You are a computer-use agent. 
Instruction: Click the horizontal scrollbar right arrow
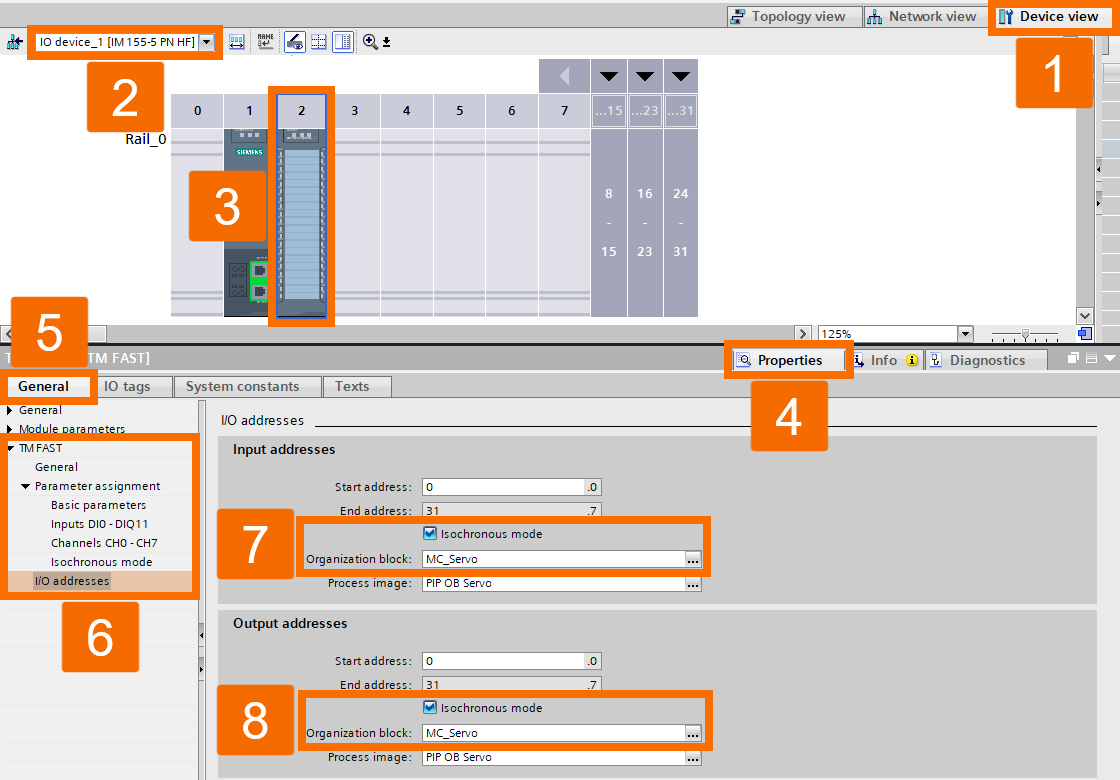click(x=803, y=334)
